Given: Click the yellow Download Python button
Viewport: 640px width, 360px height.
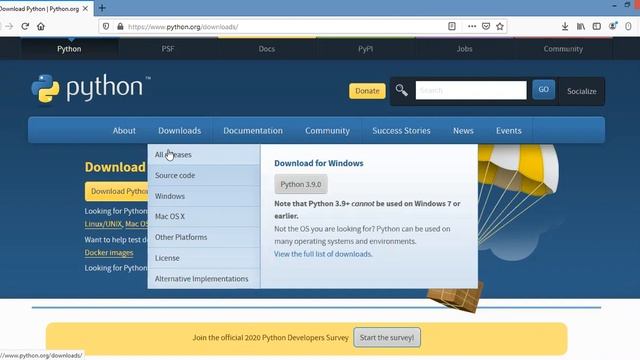Looking at the screenshot, I should (x=117, y=191).
